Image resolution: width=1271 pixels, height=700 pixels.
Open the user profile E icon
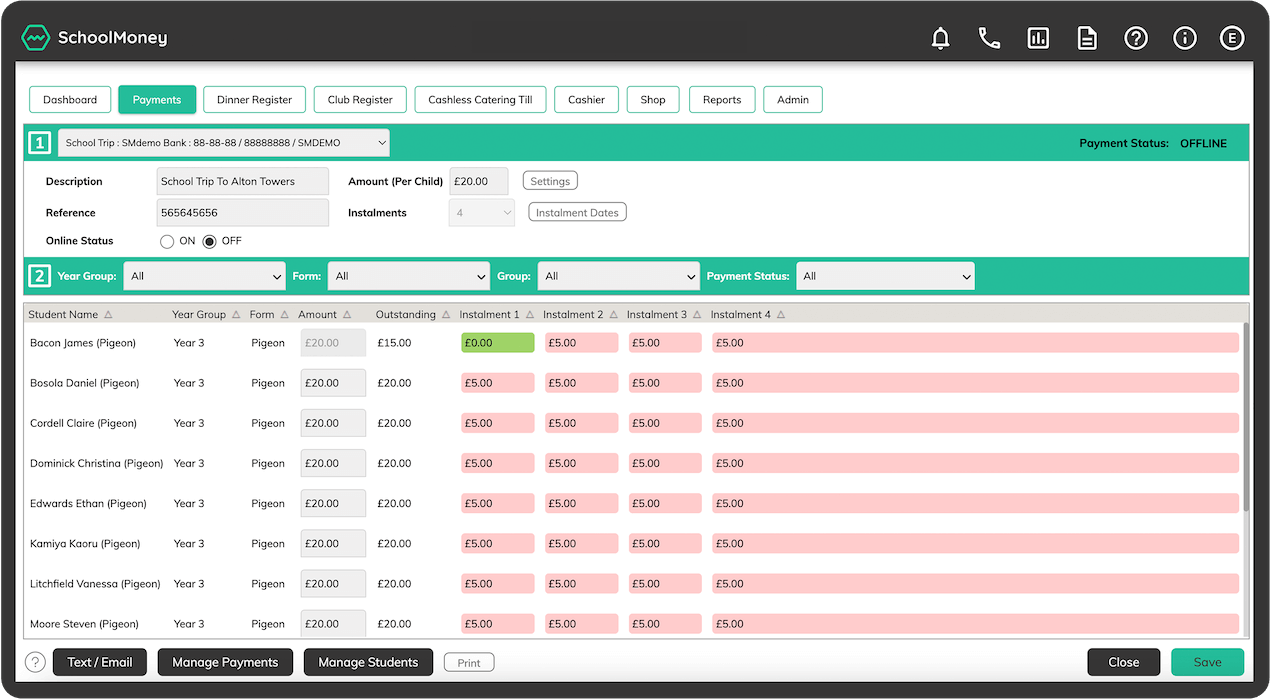[1232, 38]
